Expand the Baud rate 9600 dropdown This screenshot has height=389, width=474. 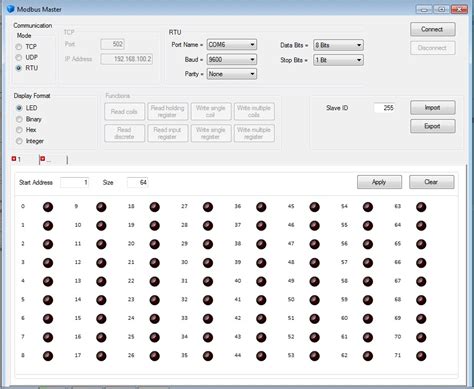232,60
